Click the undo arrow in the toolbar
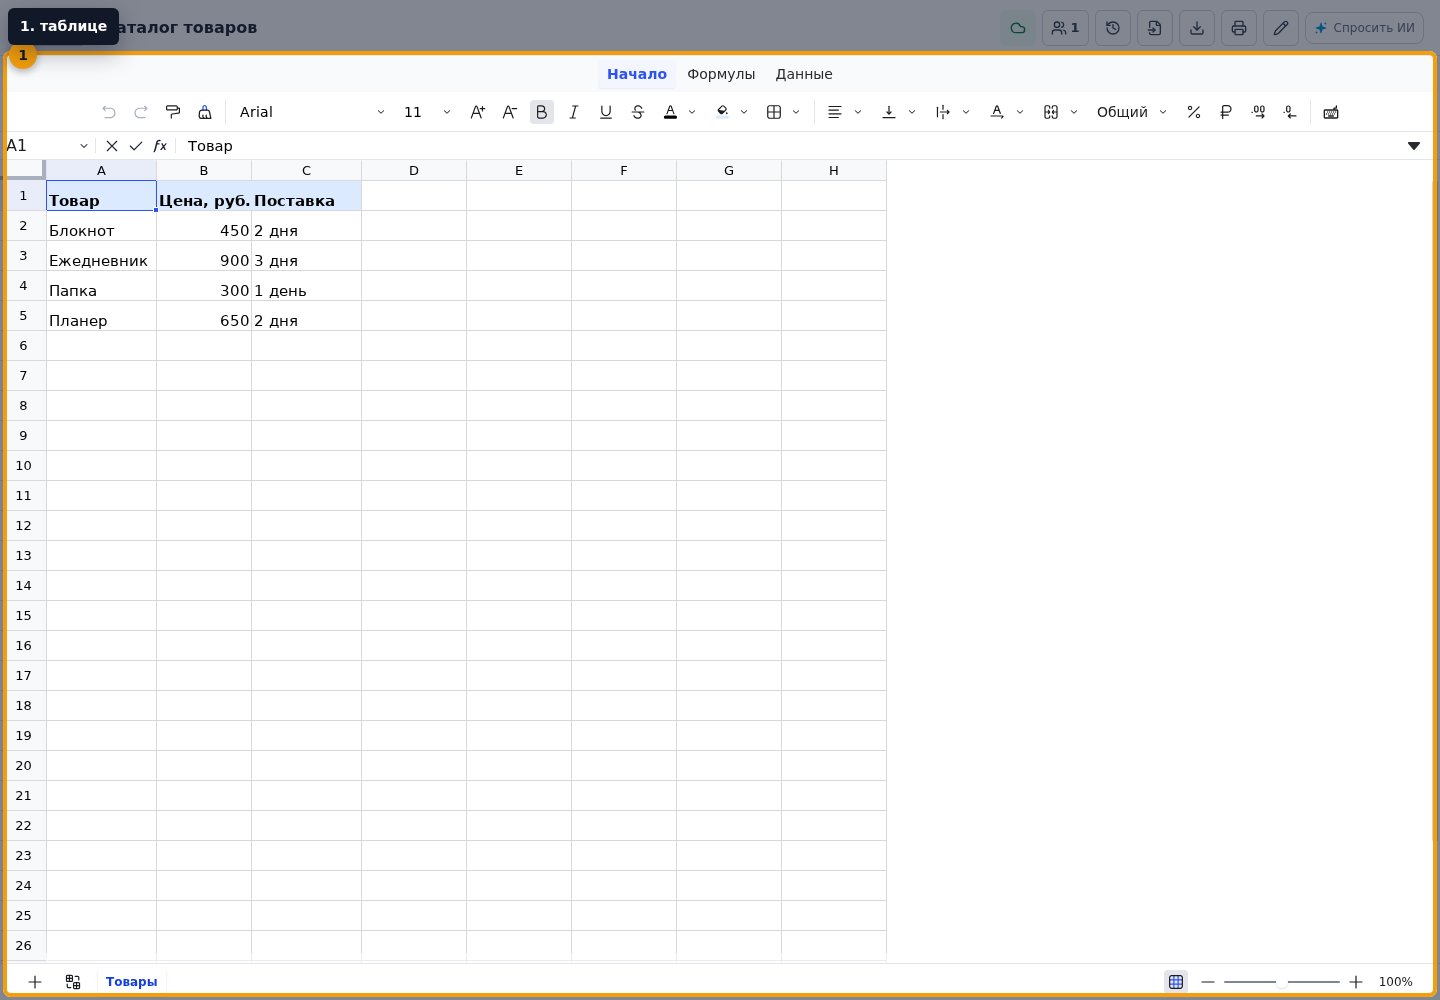Image resolution: width=1440 pixels, height=1000 pixels. tap(109, 112)
